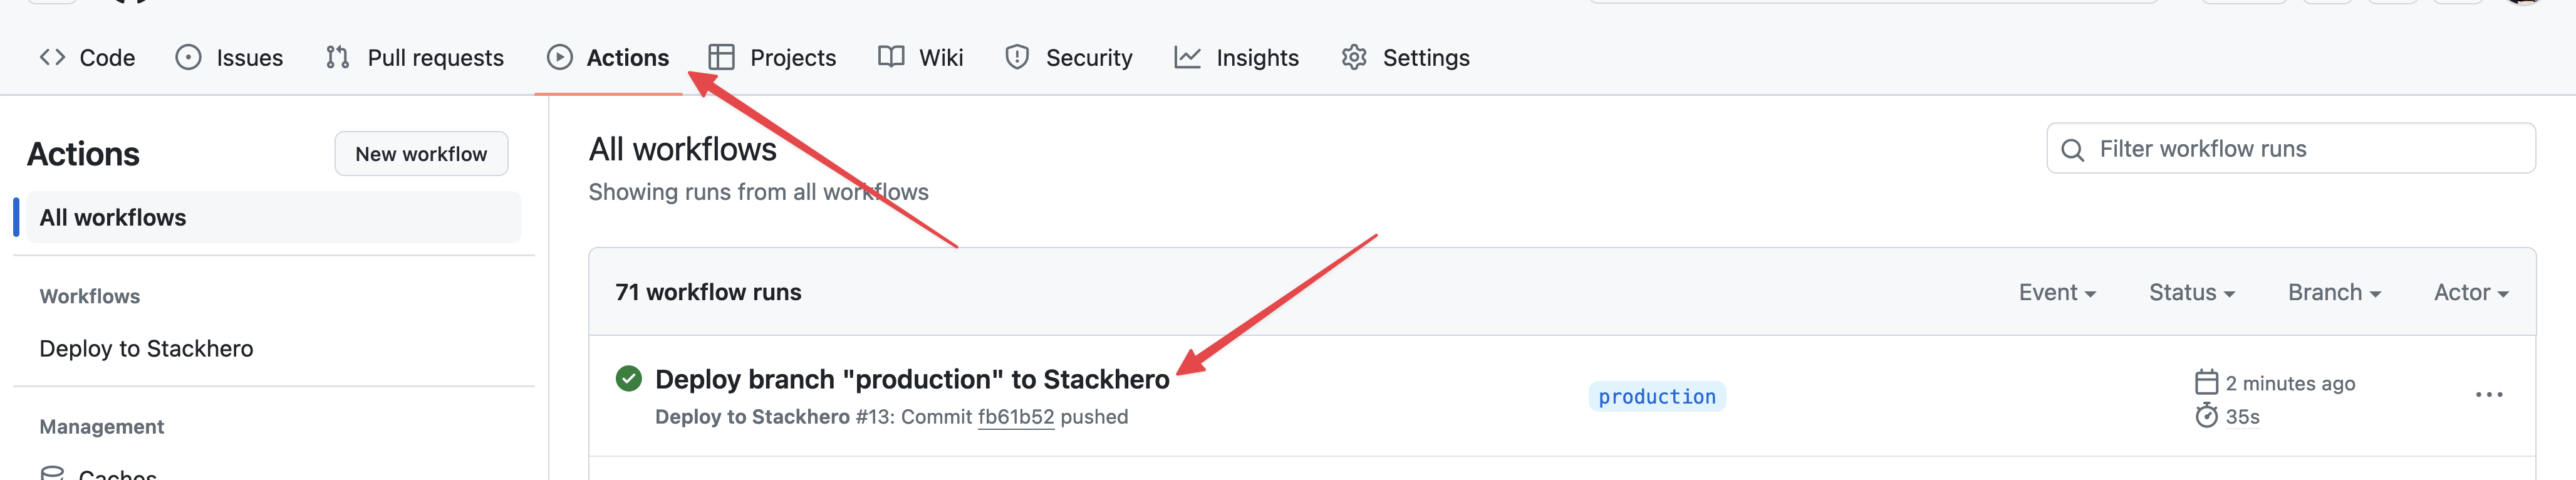Click the Code angle-brackets icon
Viewport: 2576px width, 480px height.
coord(53,57)
